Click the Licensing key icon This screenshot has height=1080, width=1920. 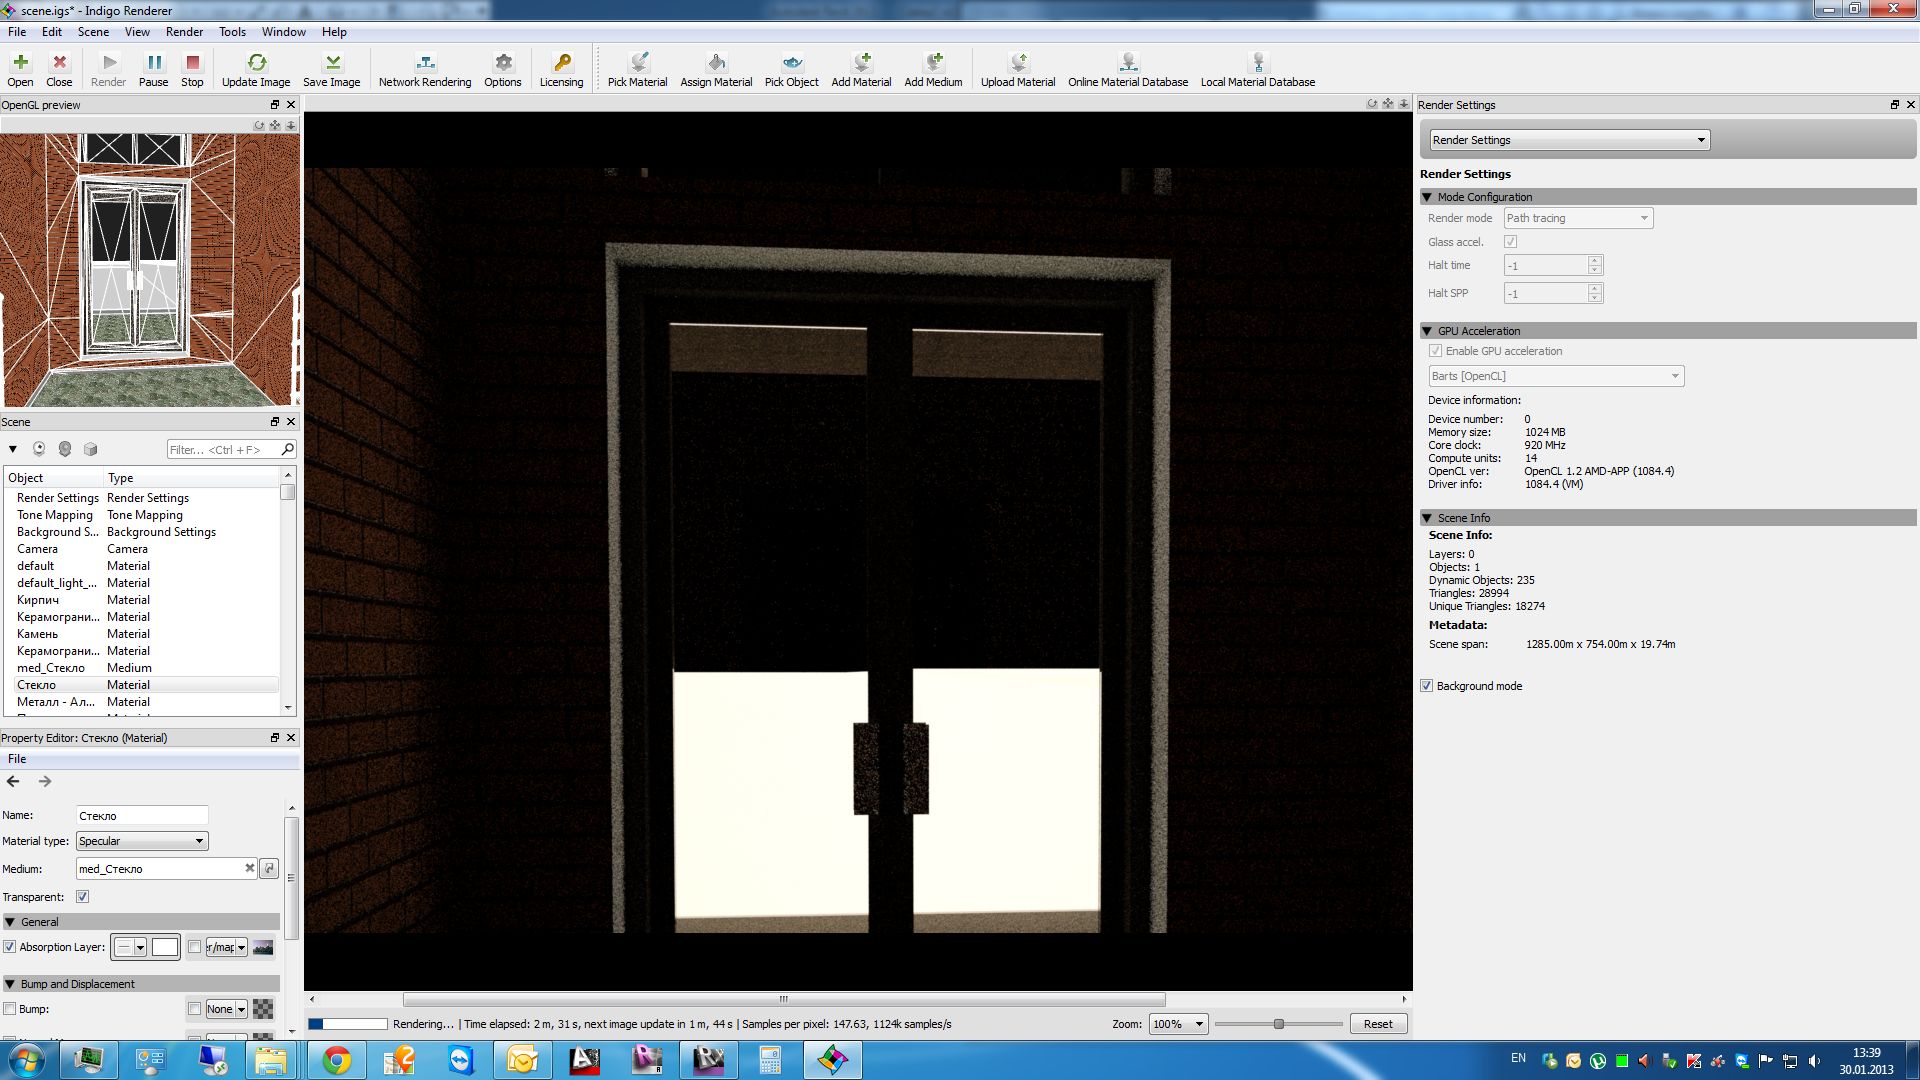point(561,63)
